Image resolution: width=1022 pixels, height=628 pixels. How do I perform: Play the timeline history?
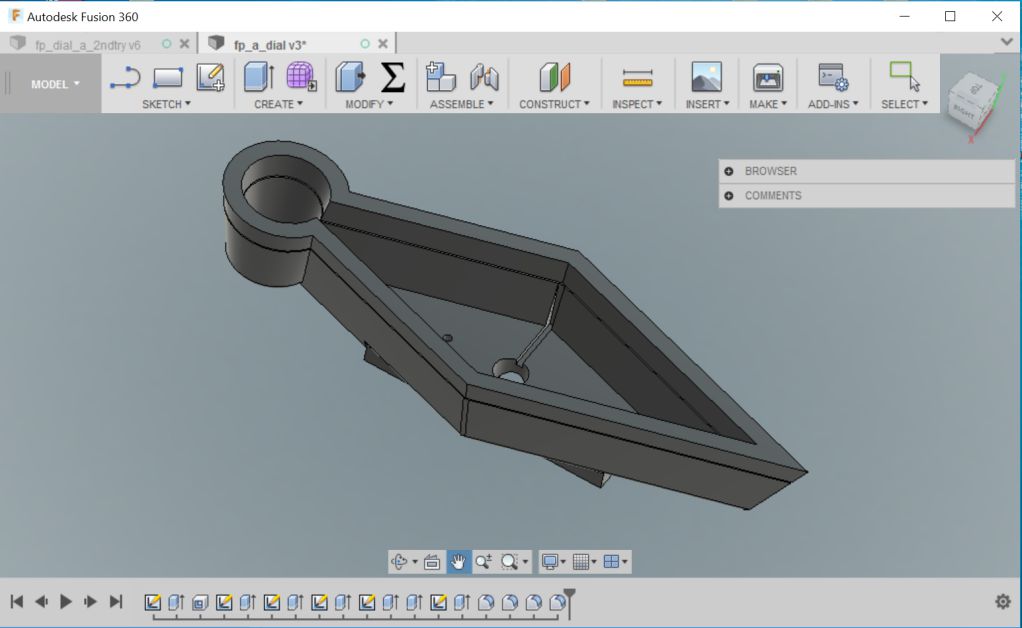pyautogui.click(x=66, y=601)
